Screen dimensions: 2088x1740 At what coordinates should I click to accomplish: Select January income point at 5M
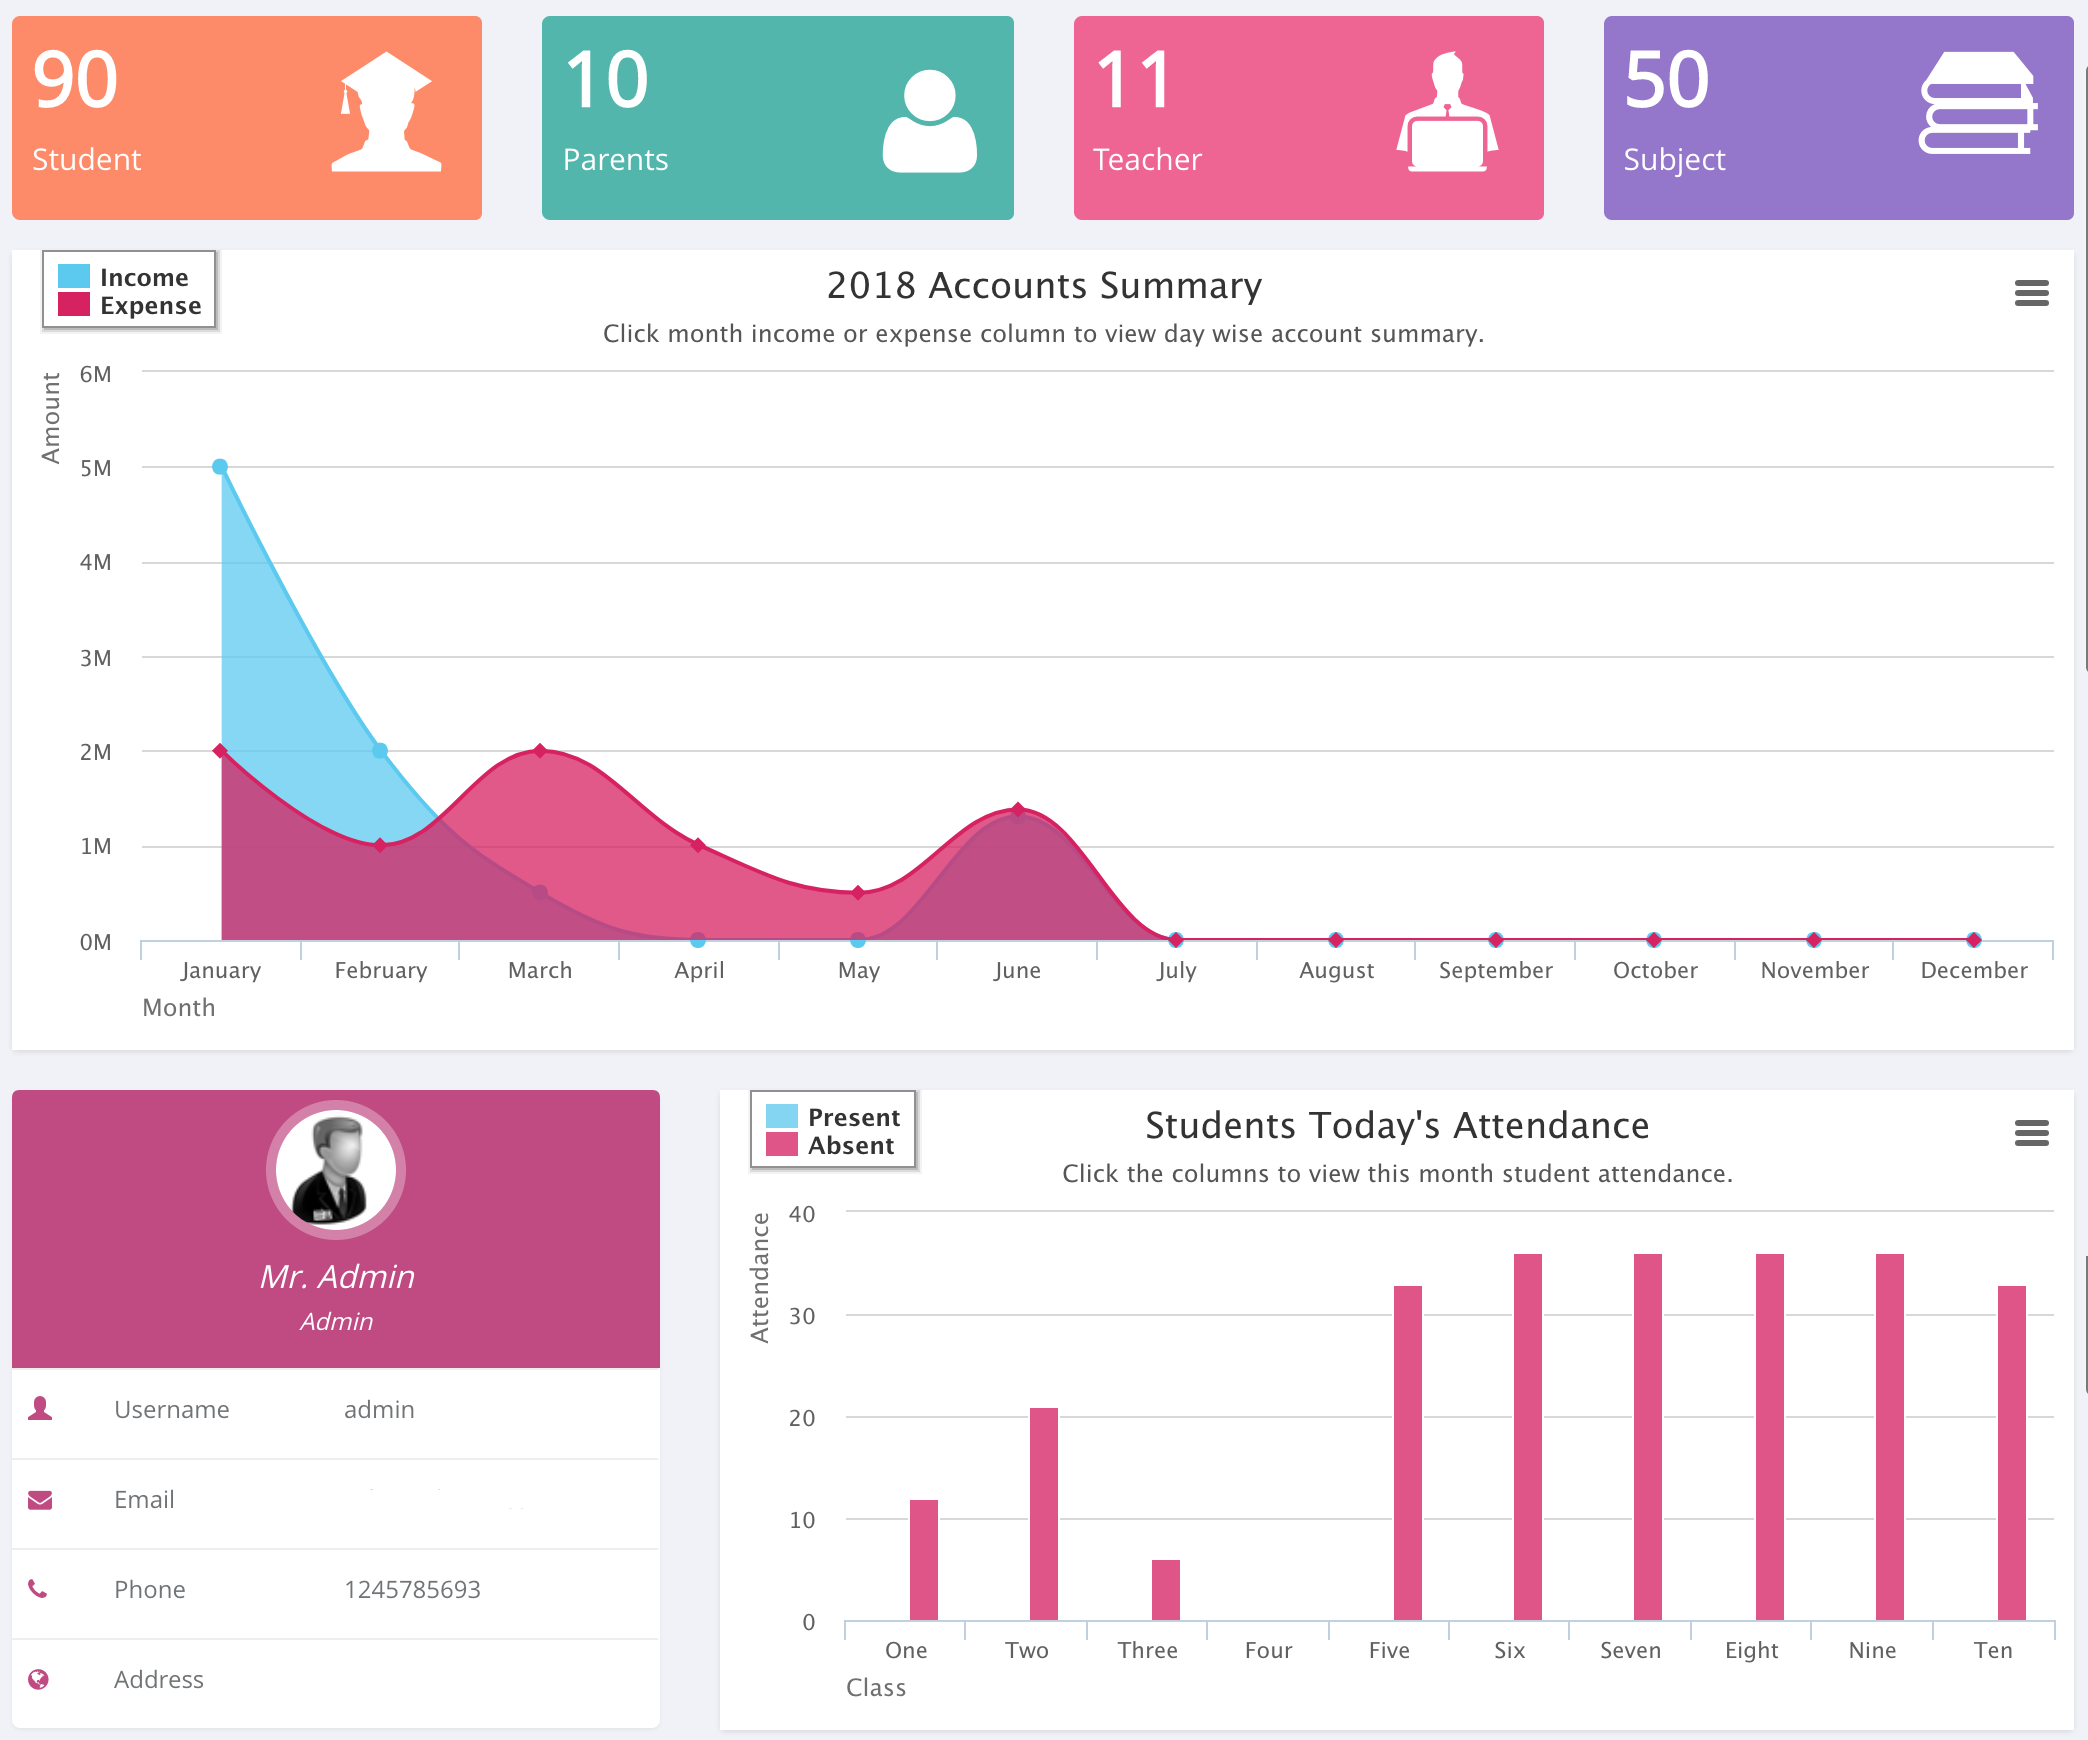pyautogui.click(x=220, y=467)
